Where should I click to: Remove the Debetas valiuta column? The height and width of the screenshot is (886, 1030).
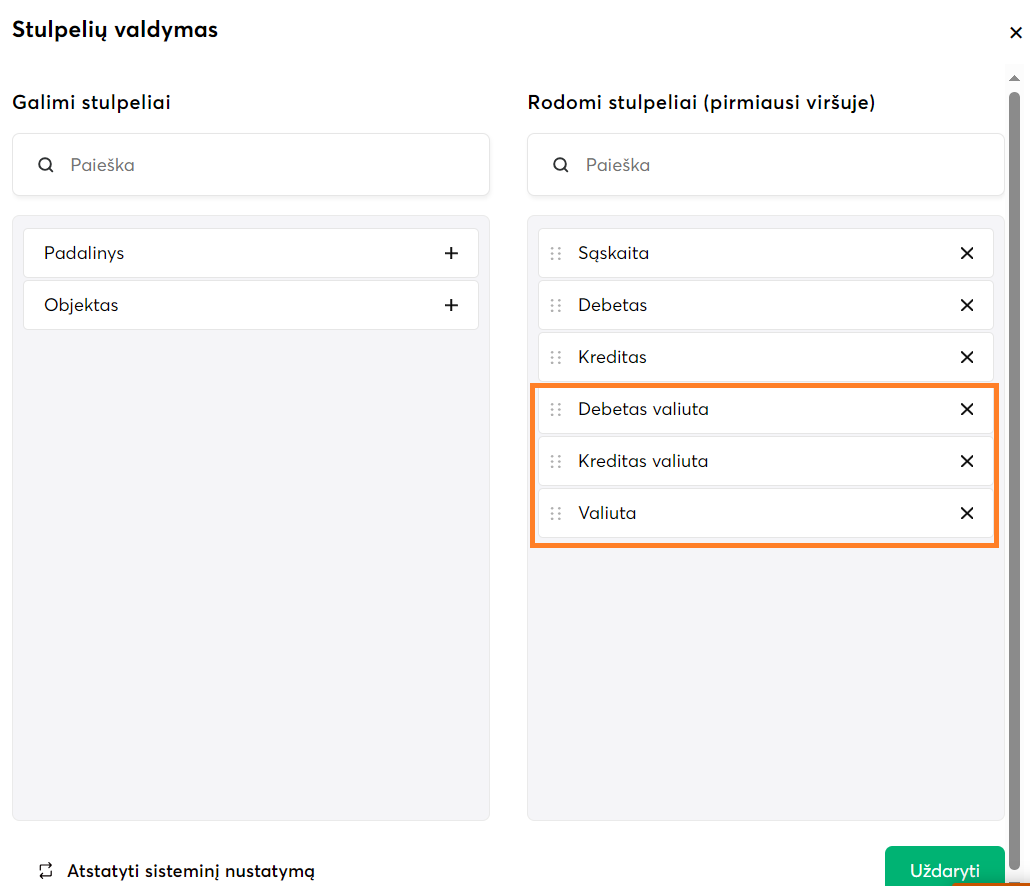[x=967, y=409]
